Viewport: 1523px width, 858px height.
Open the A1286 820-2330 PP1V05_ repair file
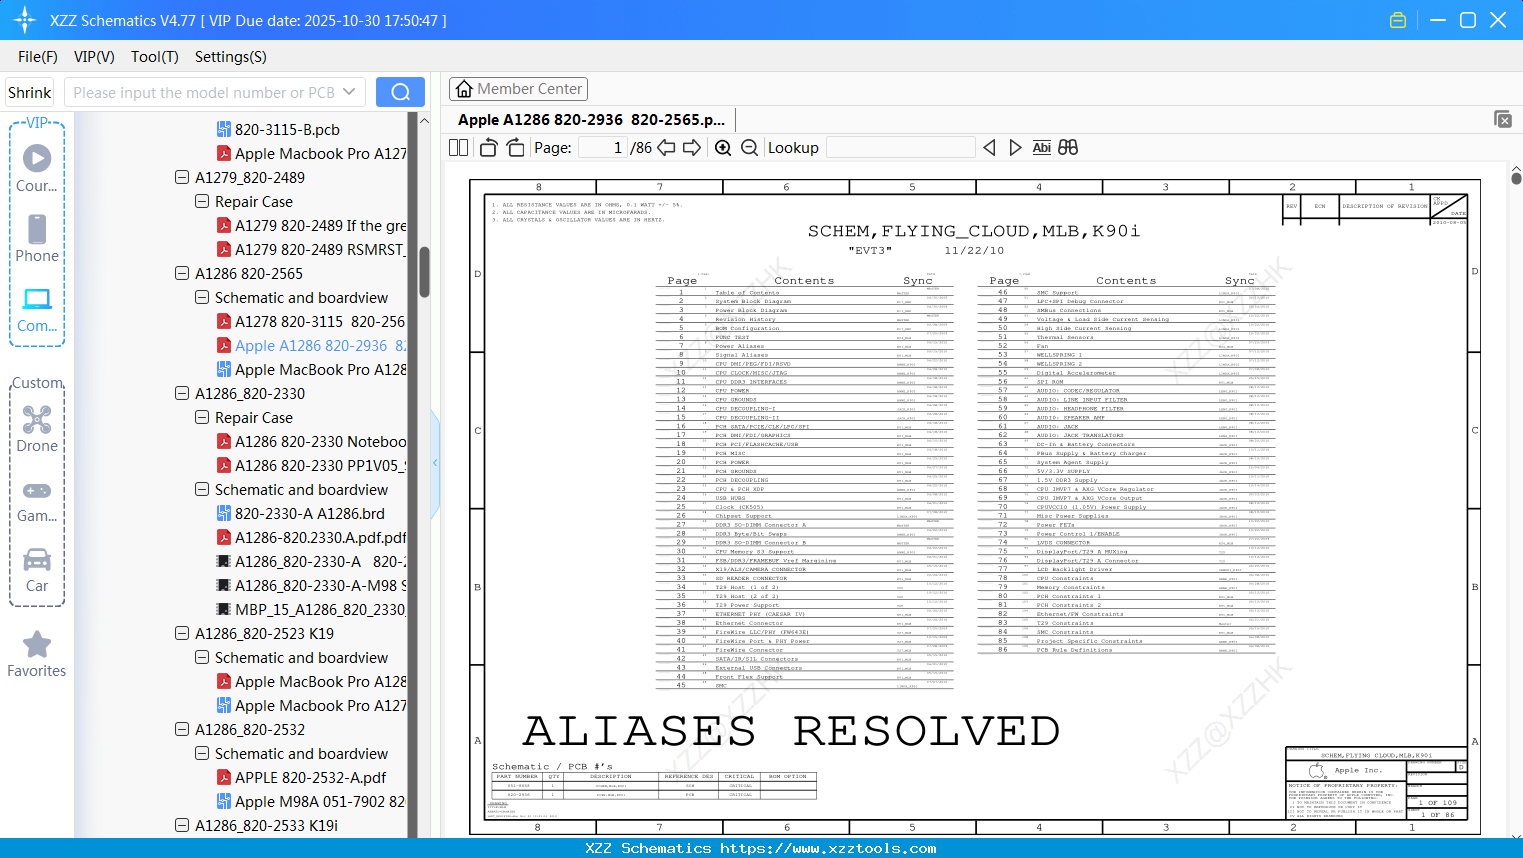[311, 465]
